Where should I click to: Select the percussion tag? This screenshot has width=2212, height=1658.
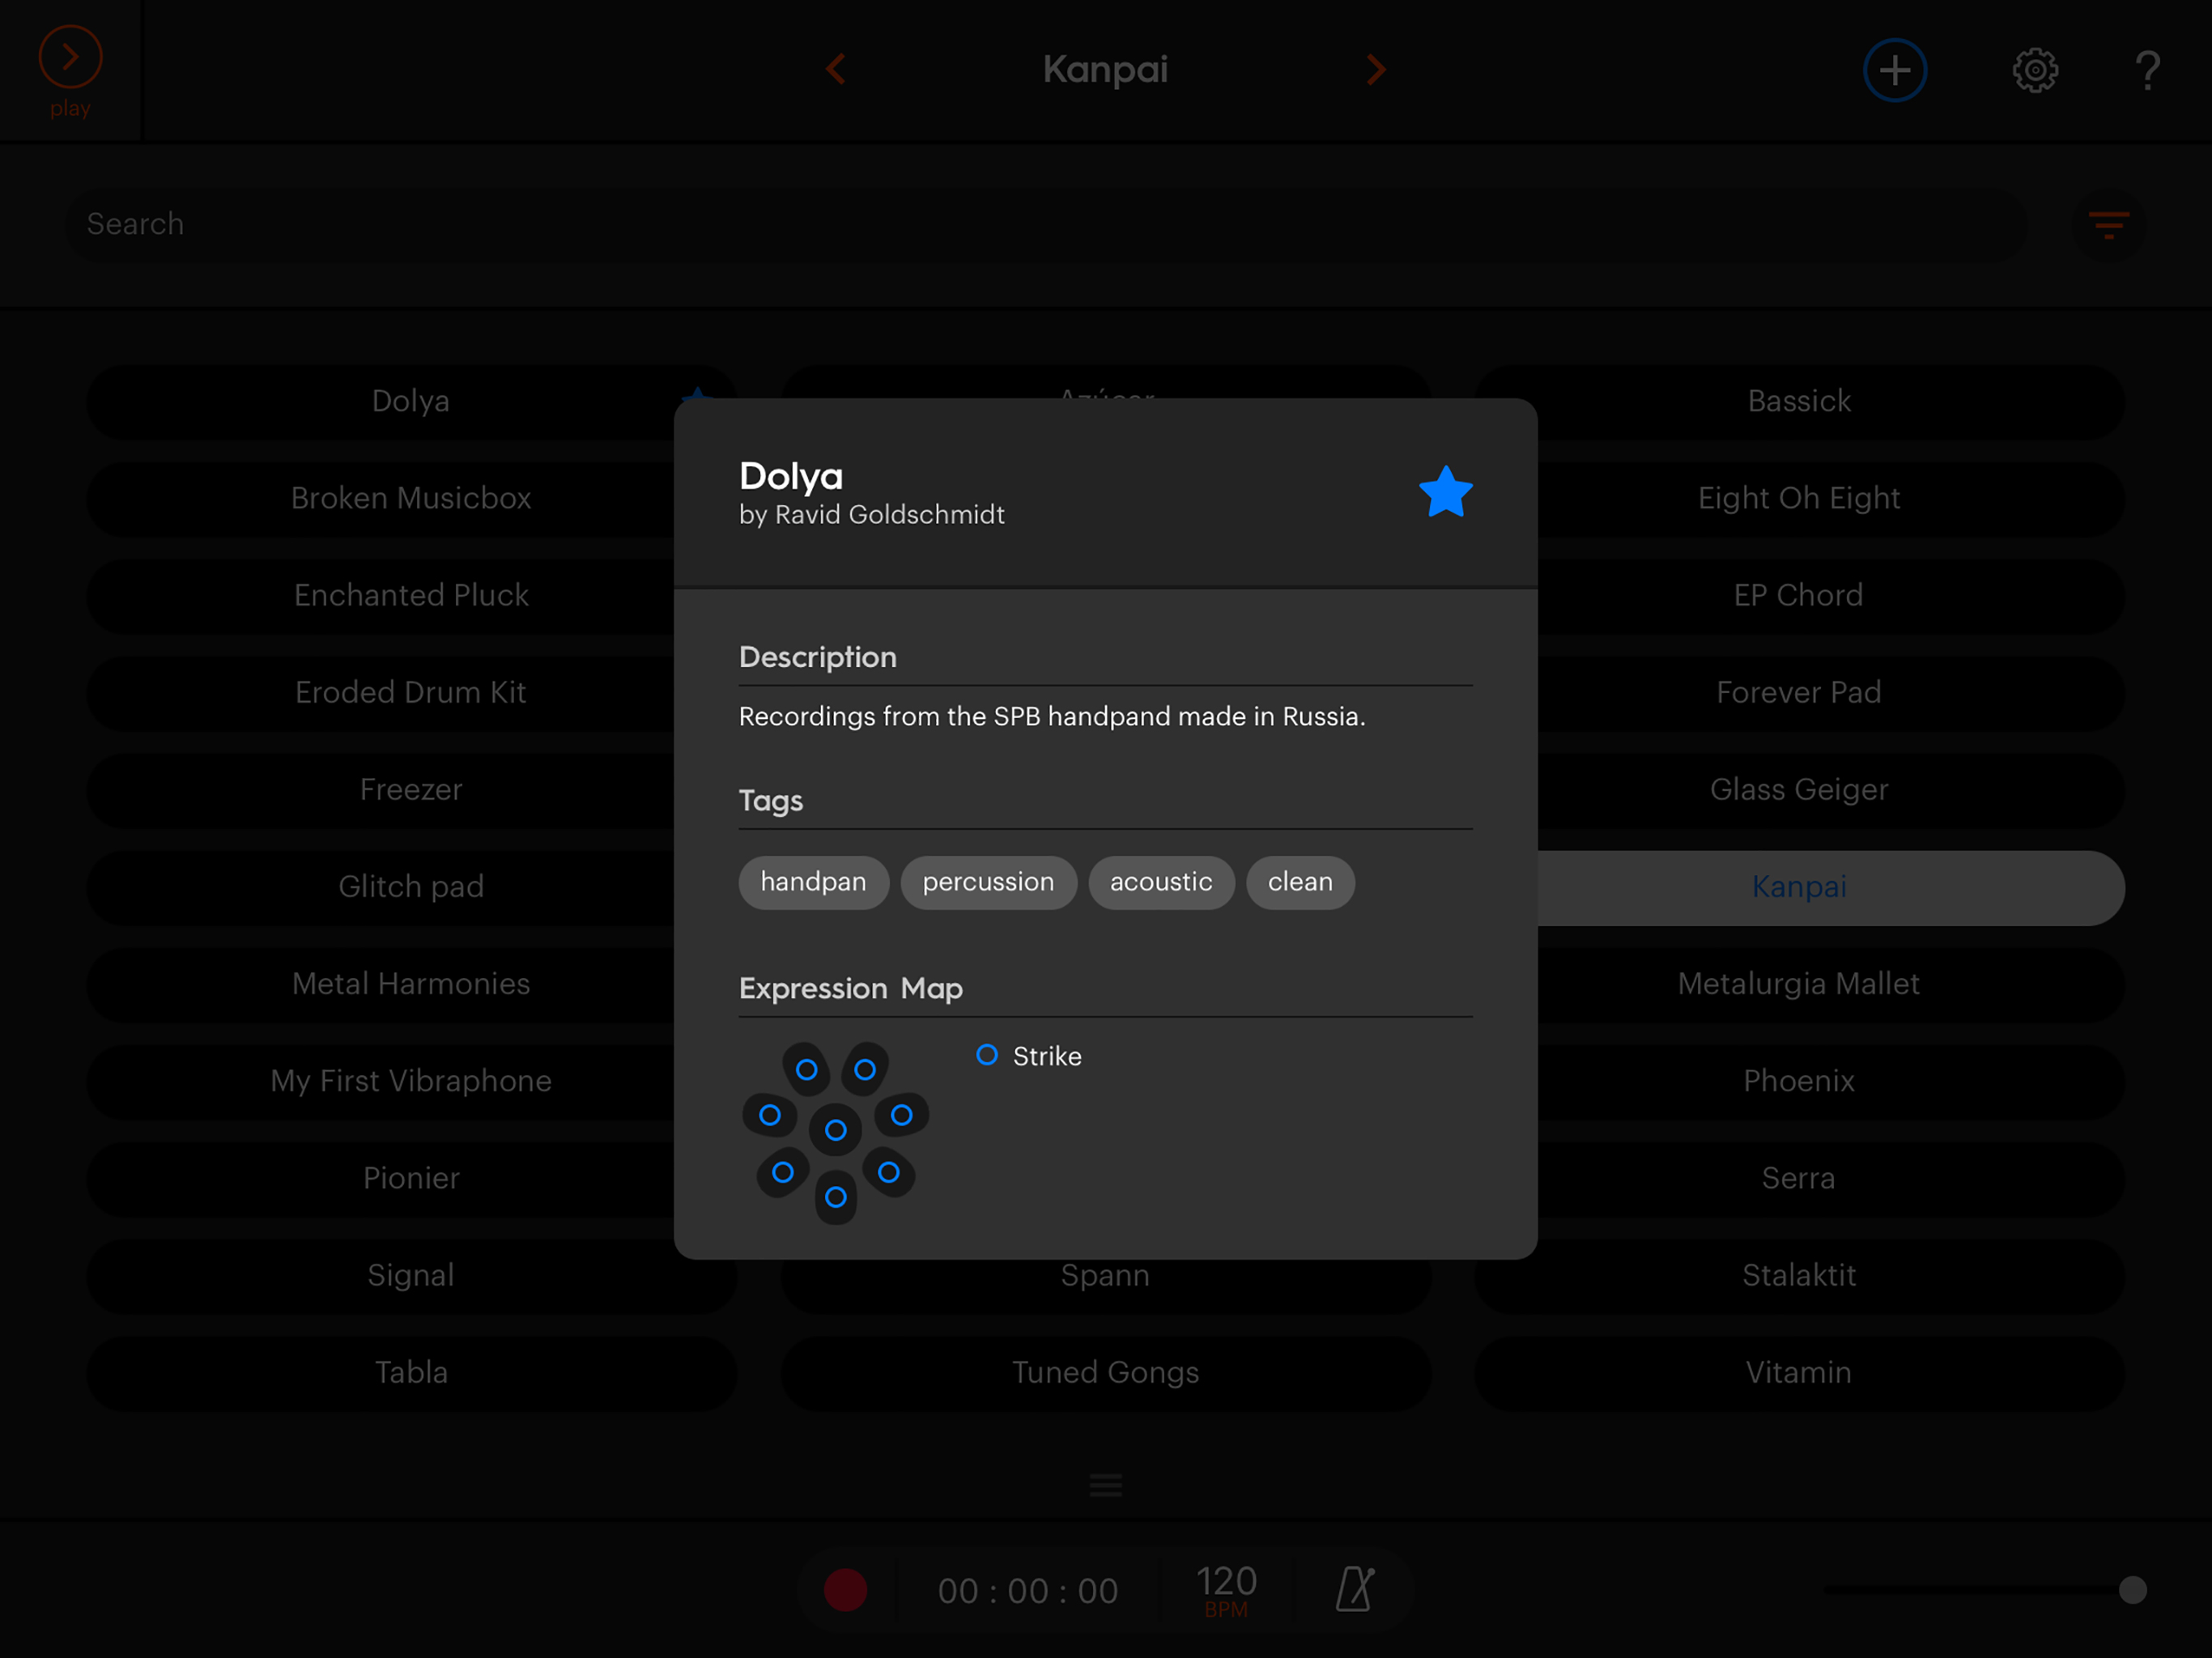pyautogui.click(x=987, y=882)
